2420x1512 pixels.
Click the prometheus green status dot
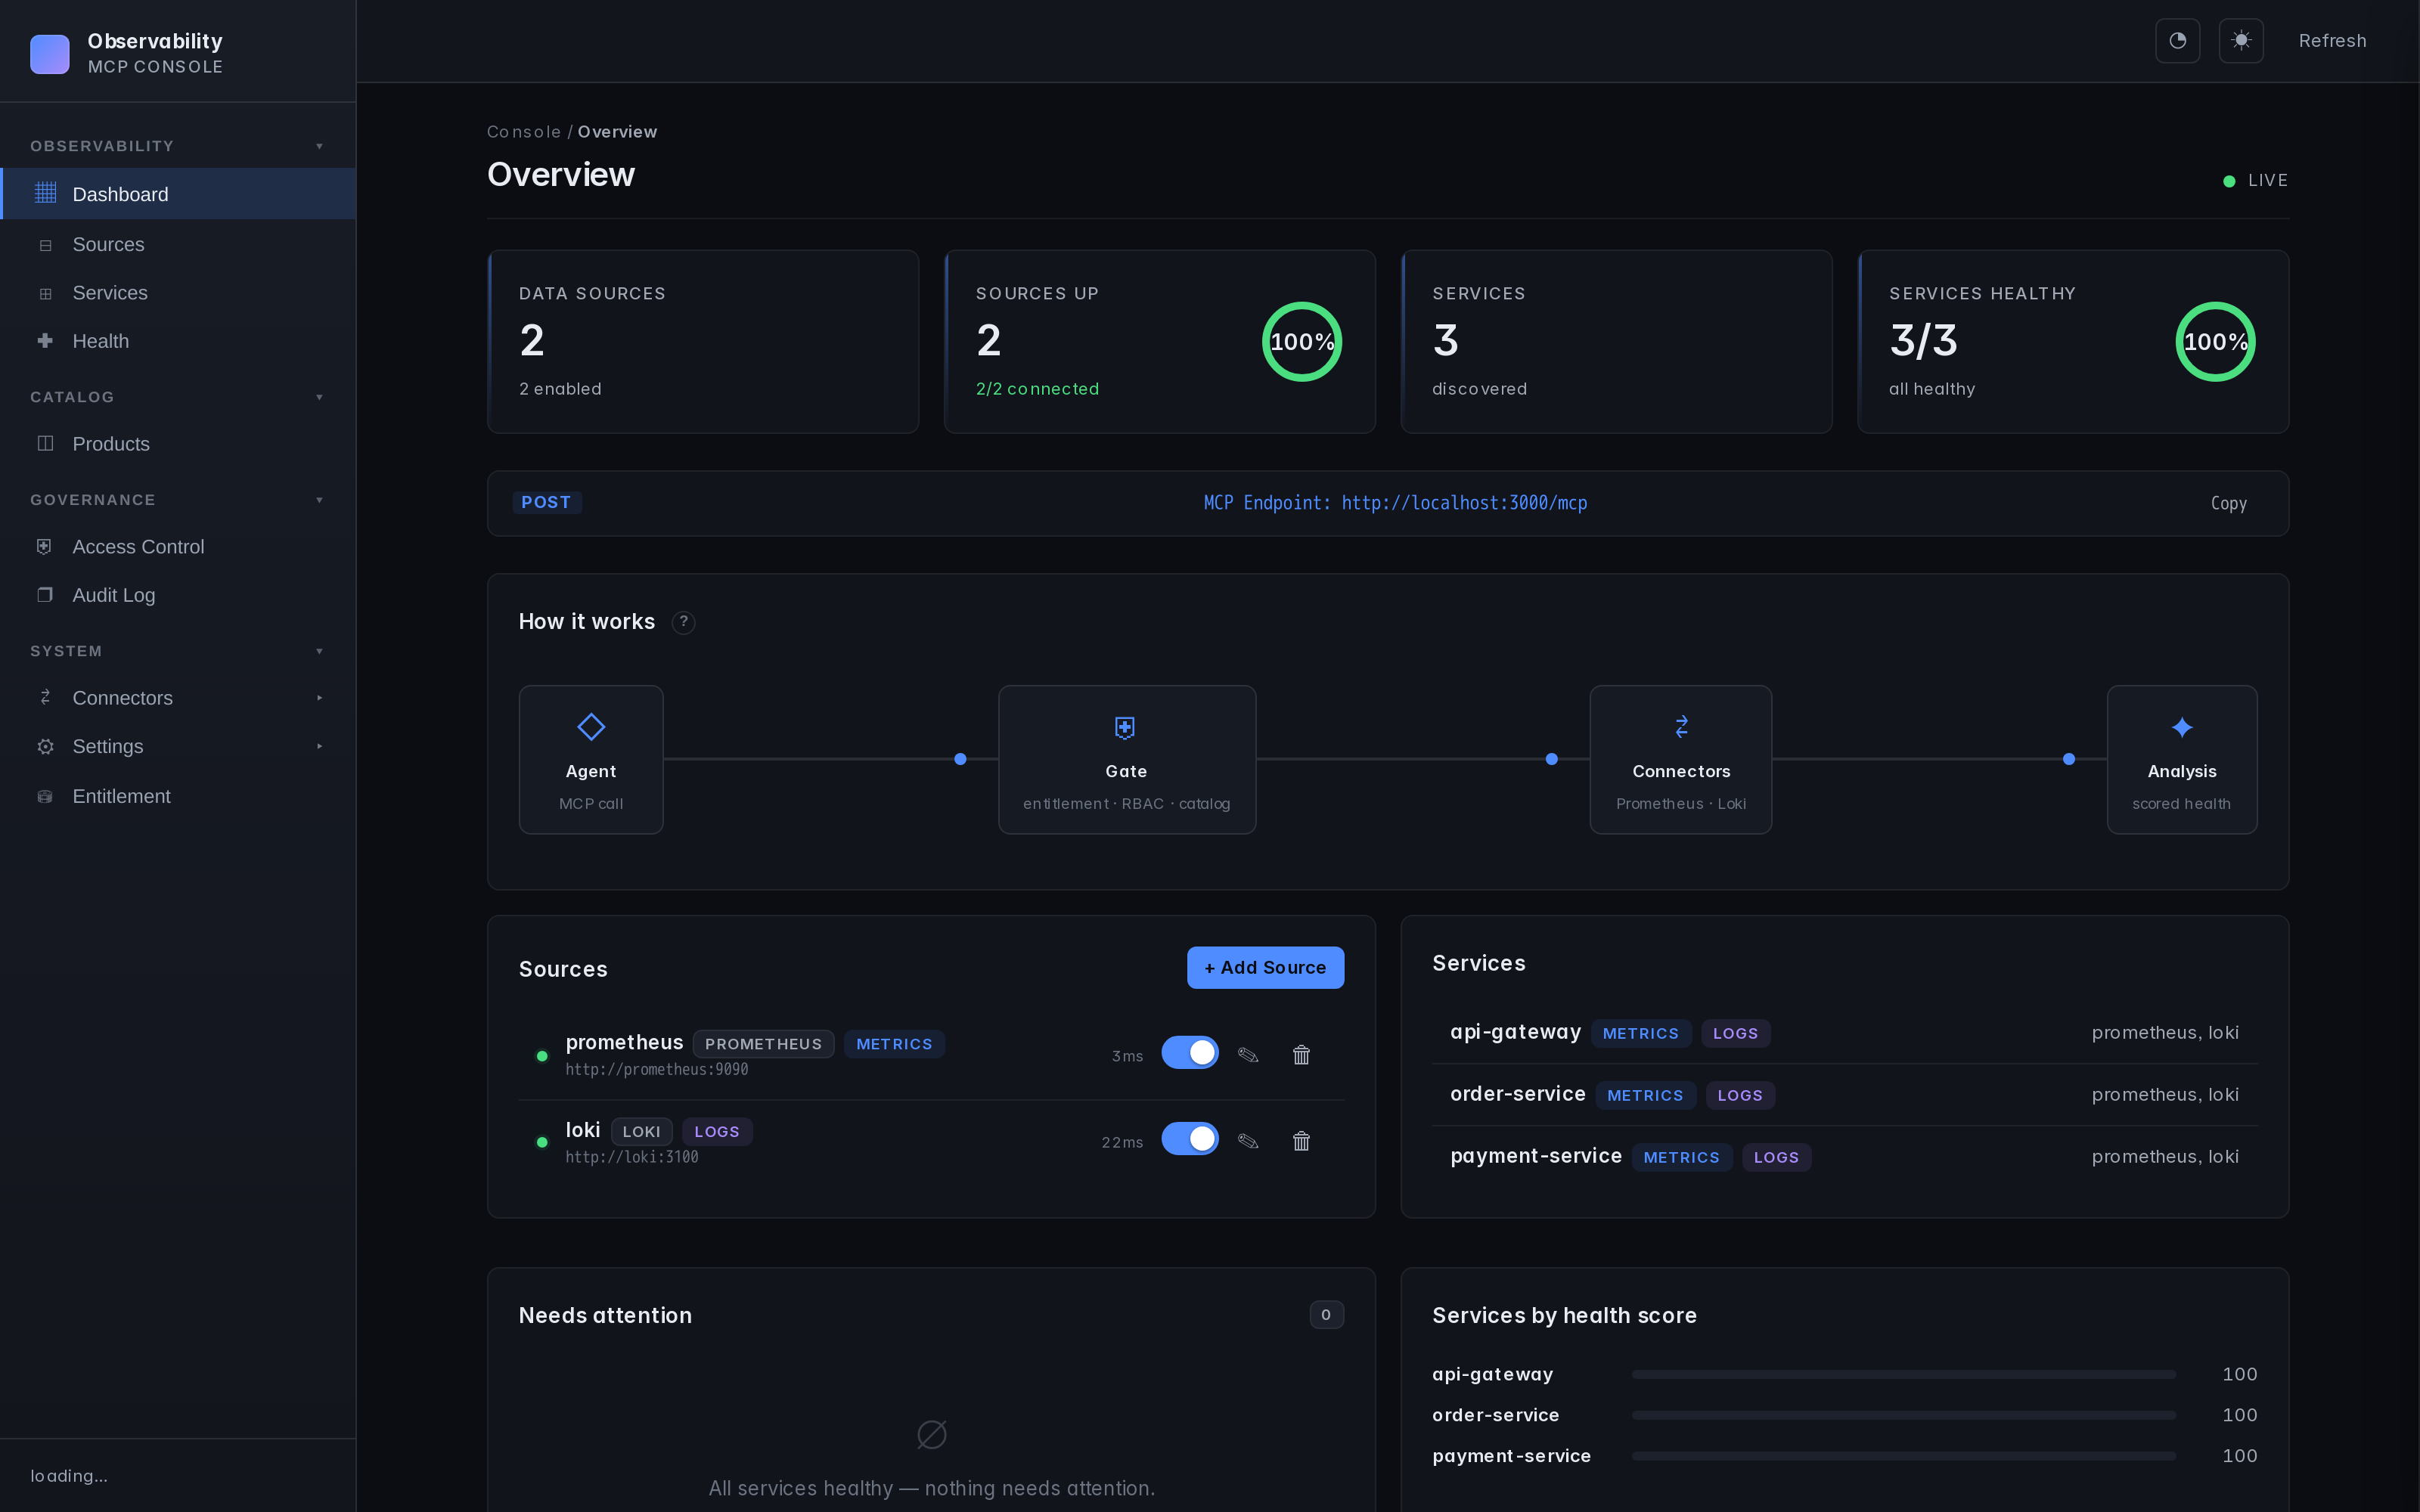(542, 1056)
